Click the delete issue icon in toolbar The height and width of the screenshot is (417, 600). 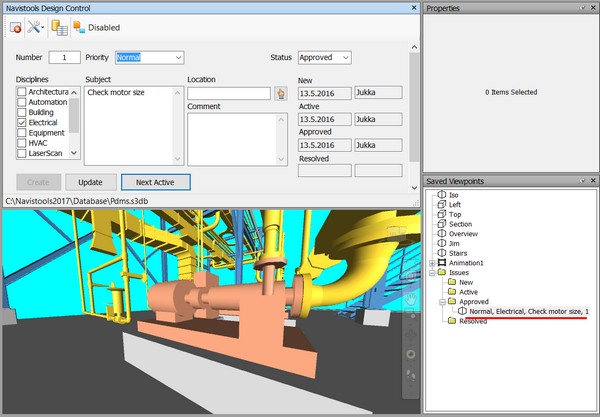coord(16,28)
